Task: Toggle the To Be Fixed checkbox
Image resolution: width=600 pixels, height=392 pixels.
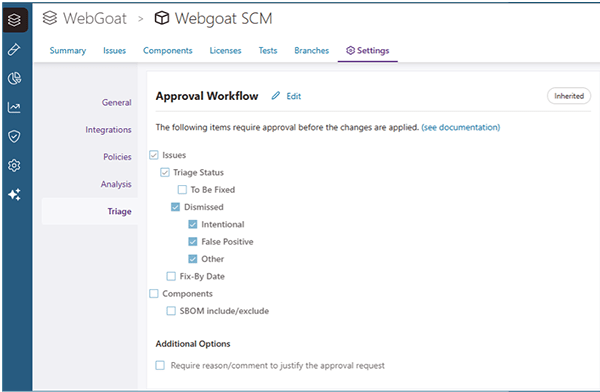Action: tap(182, 189)
